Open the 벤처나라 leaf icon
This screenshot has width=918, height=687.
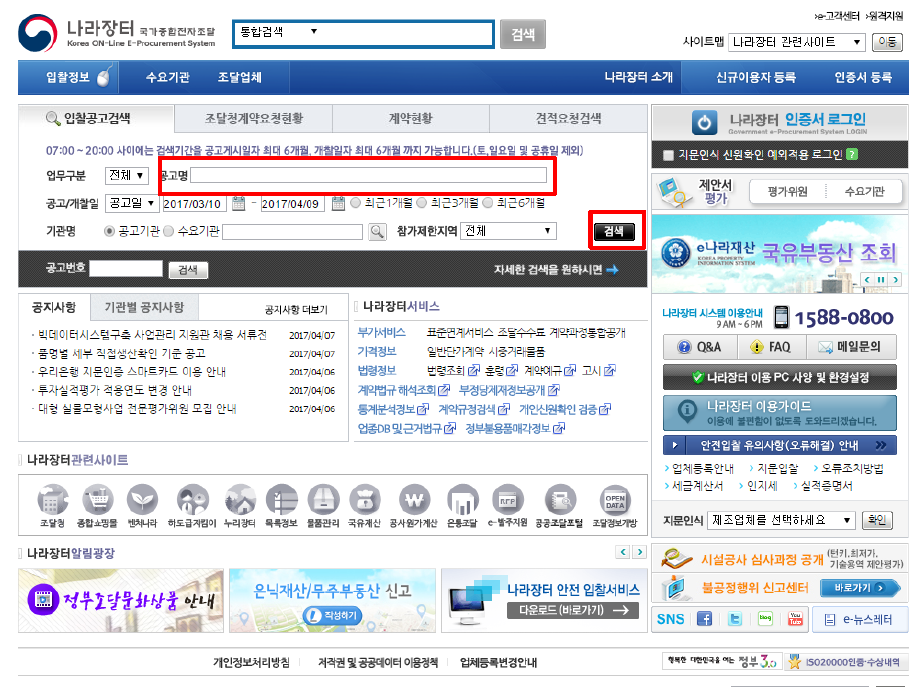(x=142, y=501)
